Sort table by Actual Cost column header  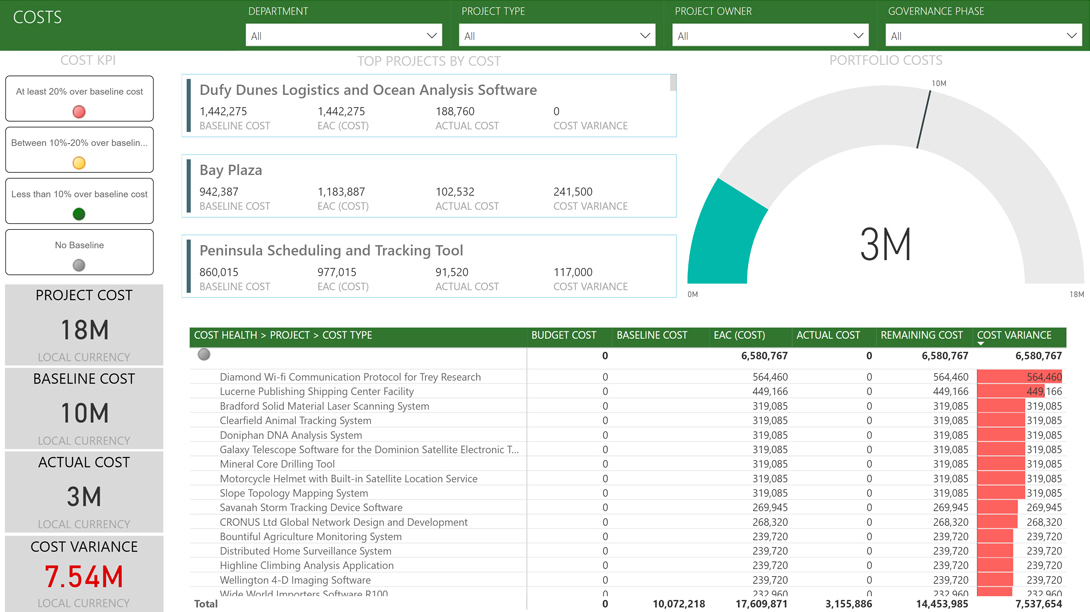828,336
